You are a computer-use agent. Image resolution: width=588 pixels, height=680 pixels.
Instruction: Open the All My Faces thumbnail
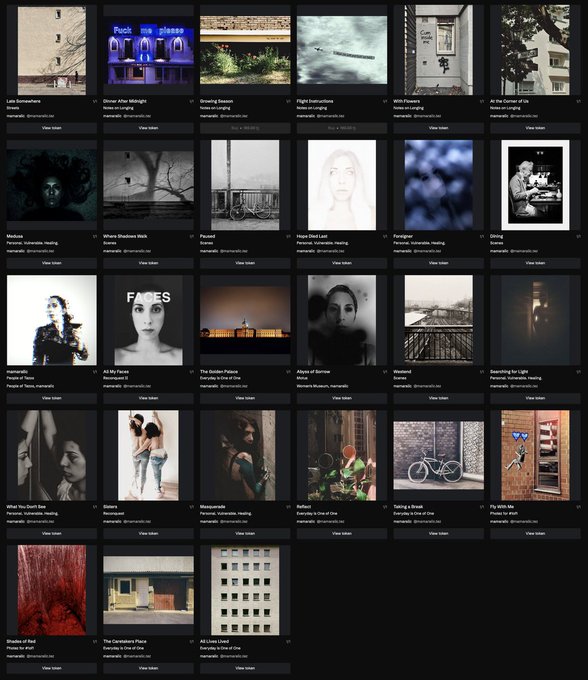click(148, 320)
